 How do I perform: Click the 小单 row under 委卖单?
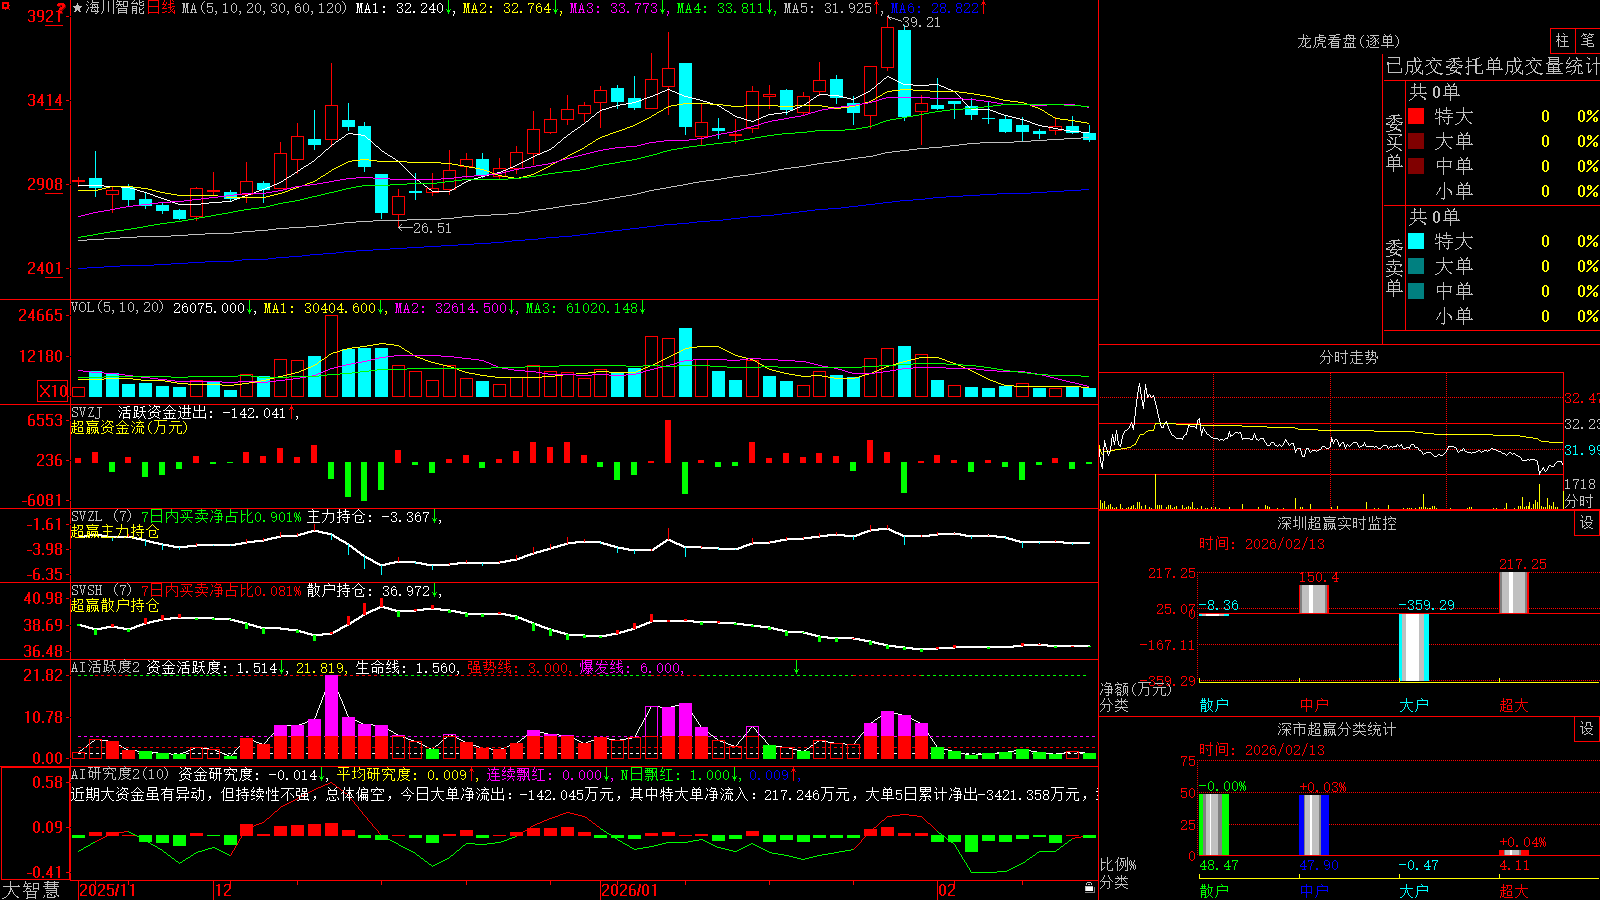coord(1504,316)
